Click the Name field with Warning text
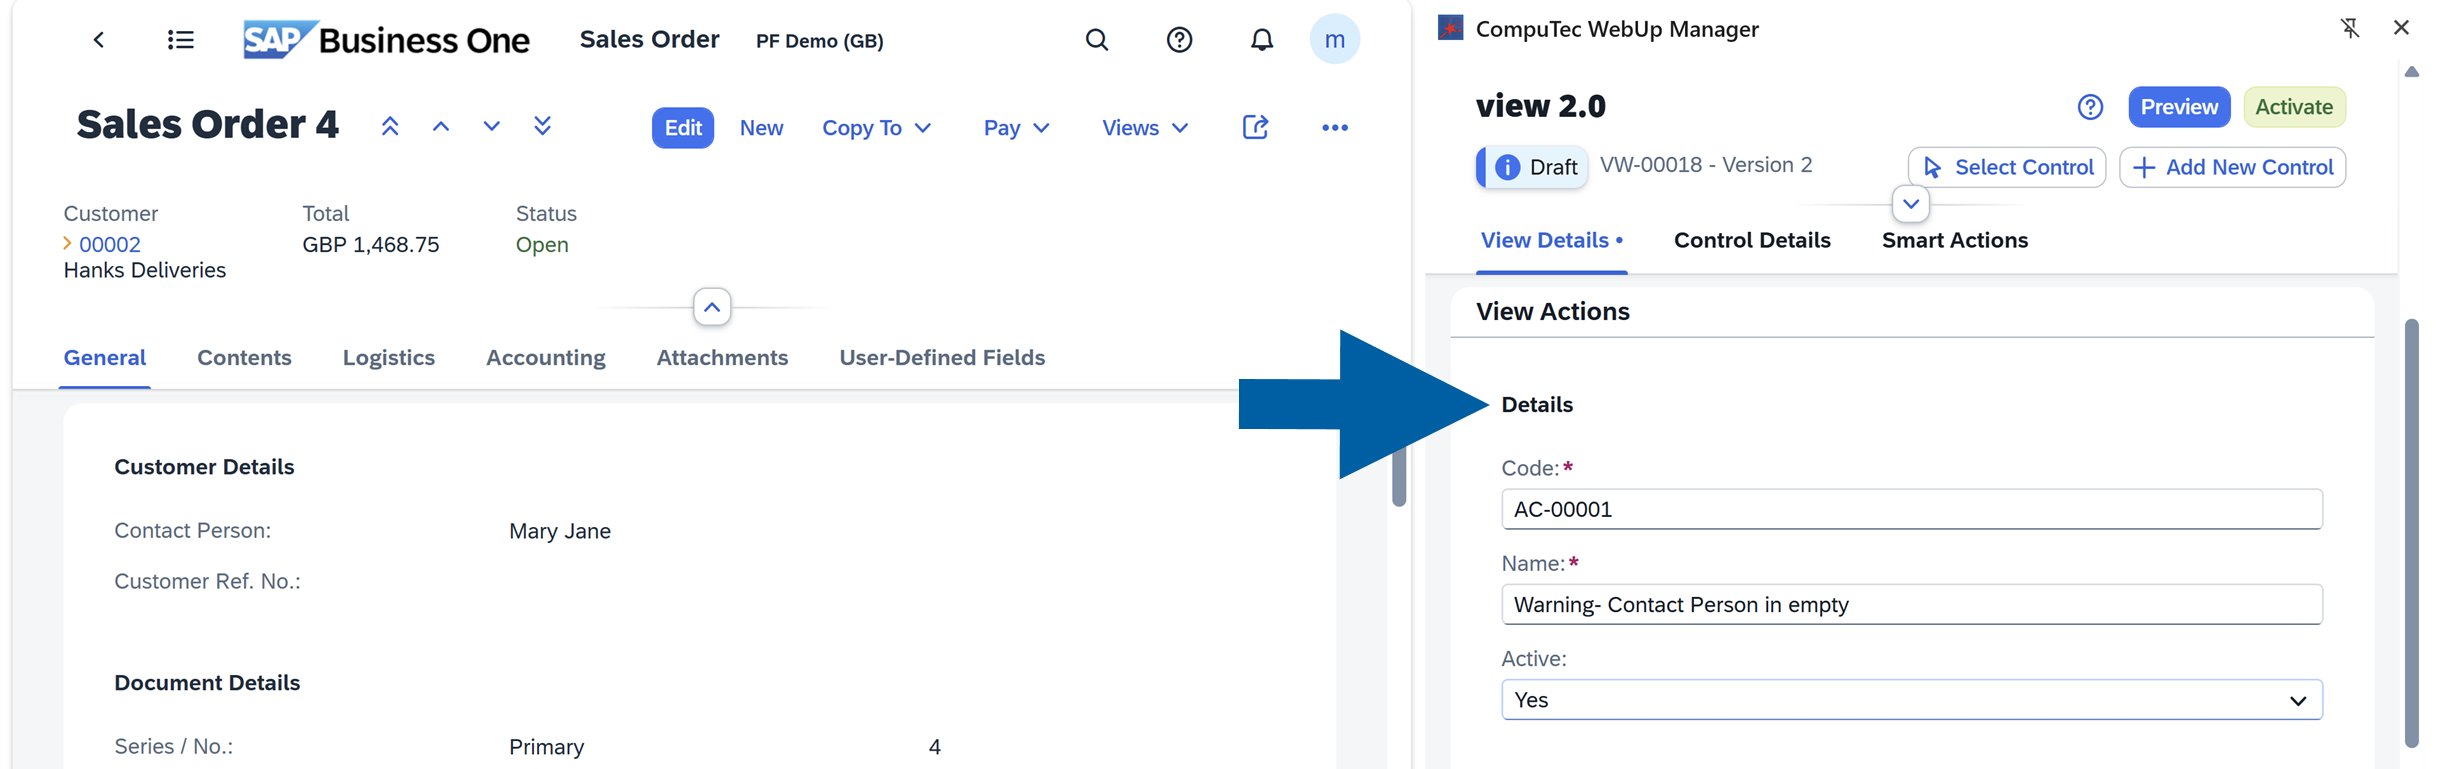Screen dimensions: 2438x769 [1911, 604]
